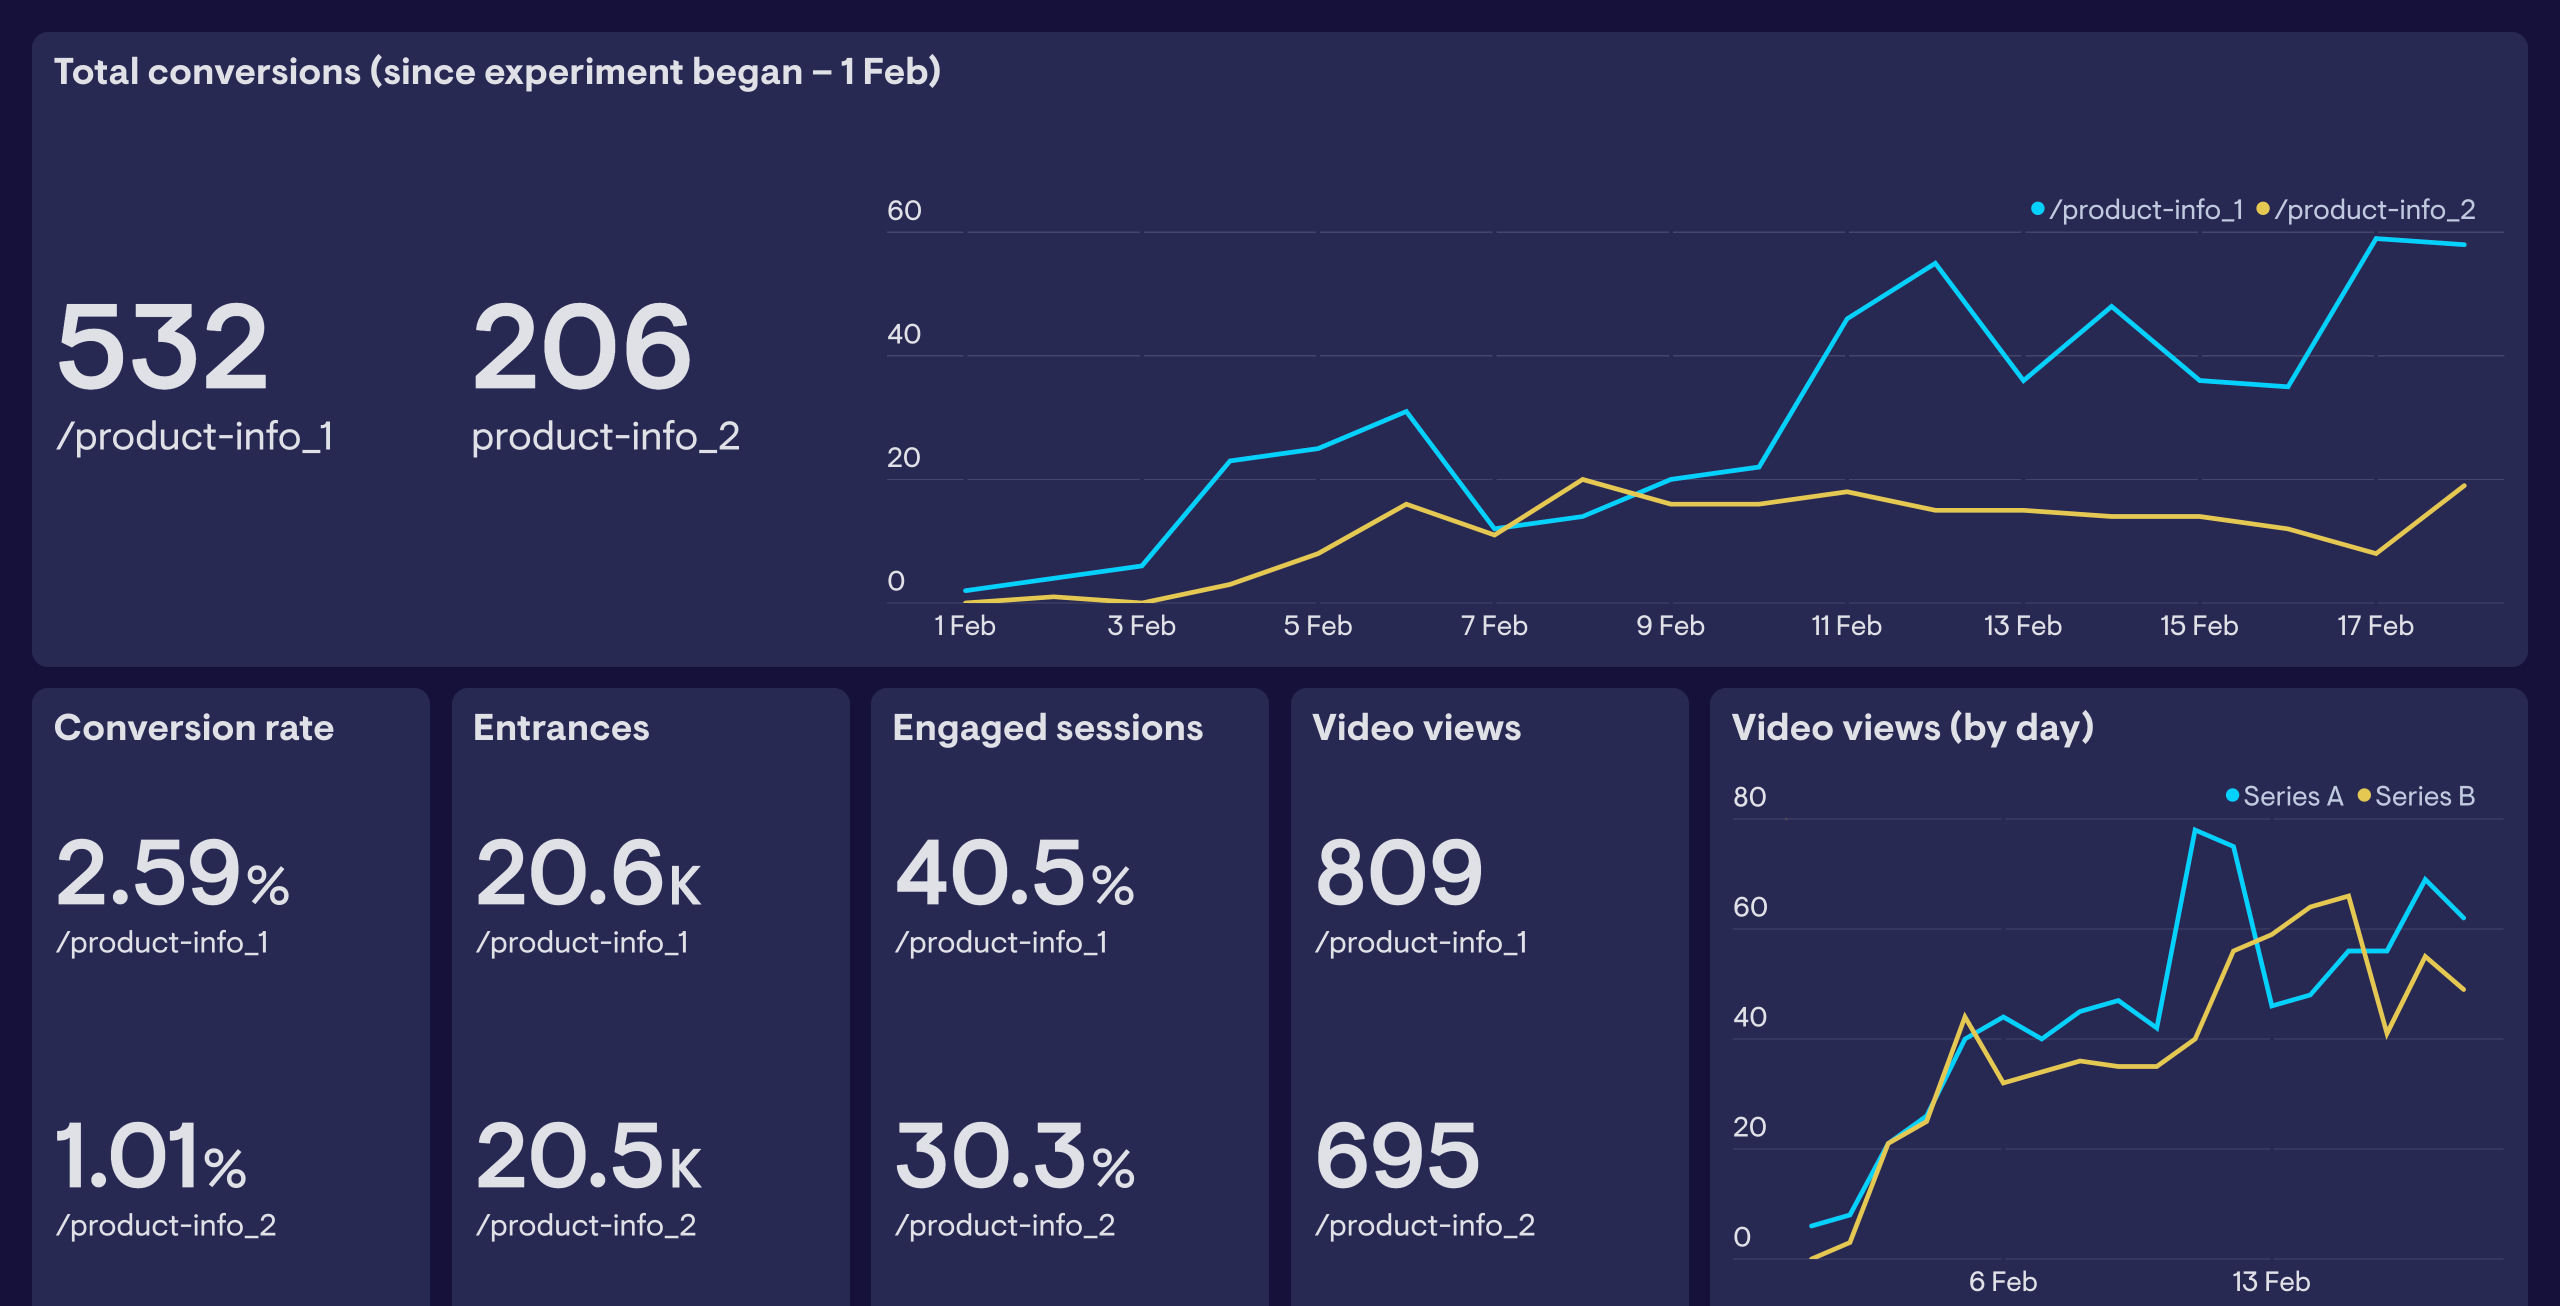Viewport: 2560px width, 1306px height.
Task: Click the Engaged sessions card title
Action: (x=1048, y=728)
